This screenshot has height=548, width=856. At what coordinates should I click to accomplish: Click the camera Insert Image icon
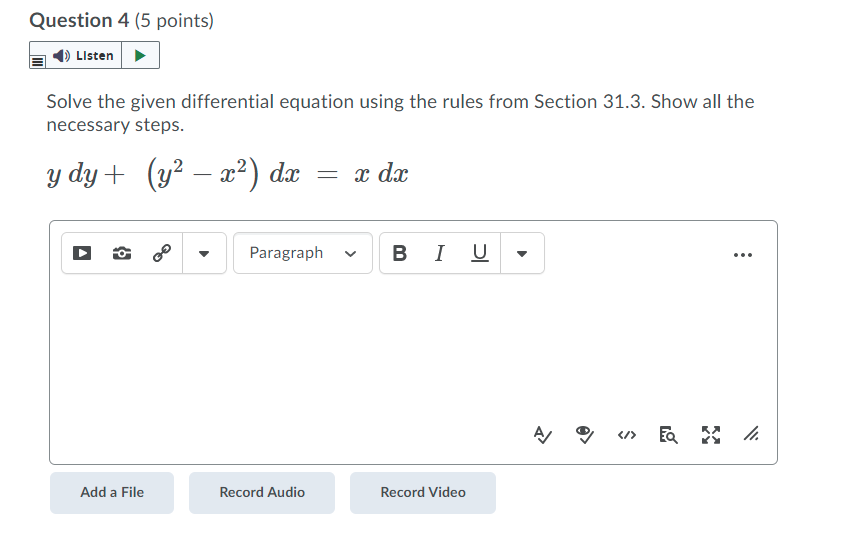pos(122,254)
